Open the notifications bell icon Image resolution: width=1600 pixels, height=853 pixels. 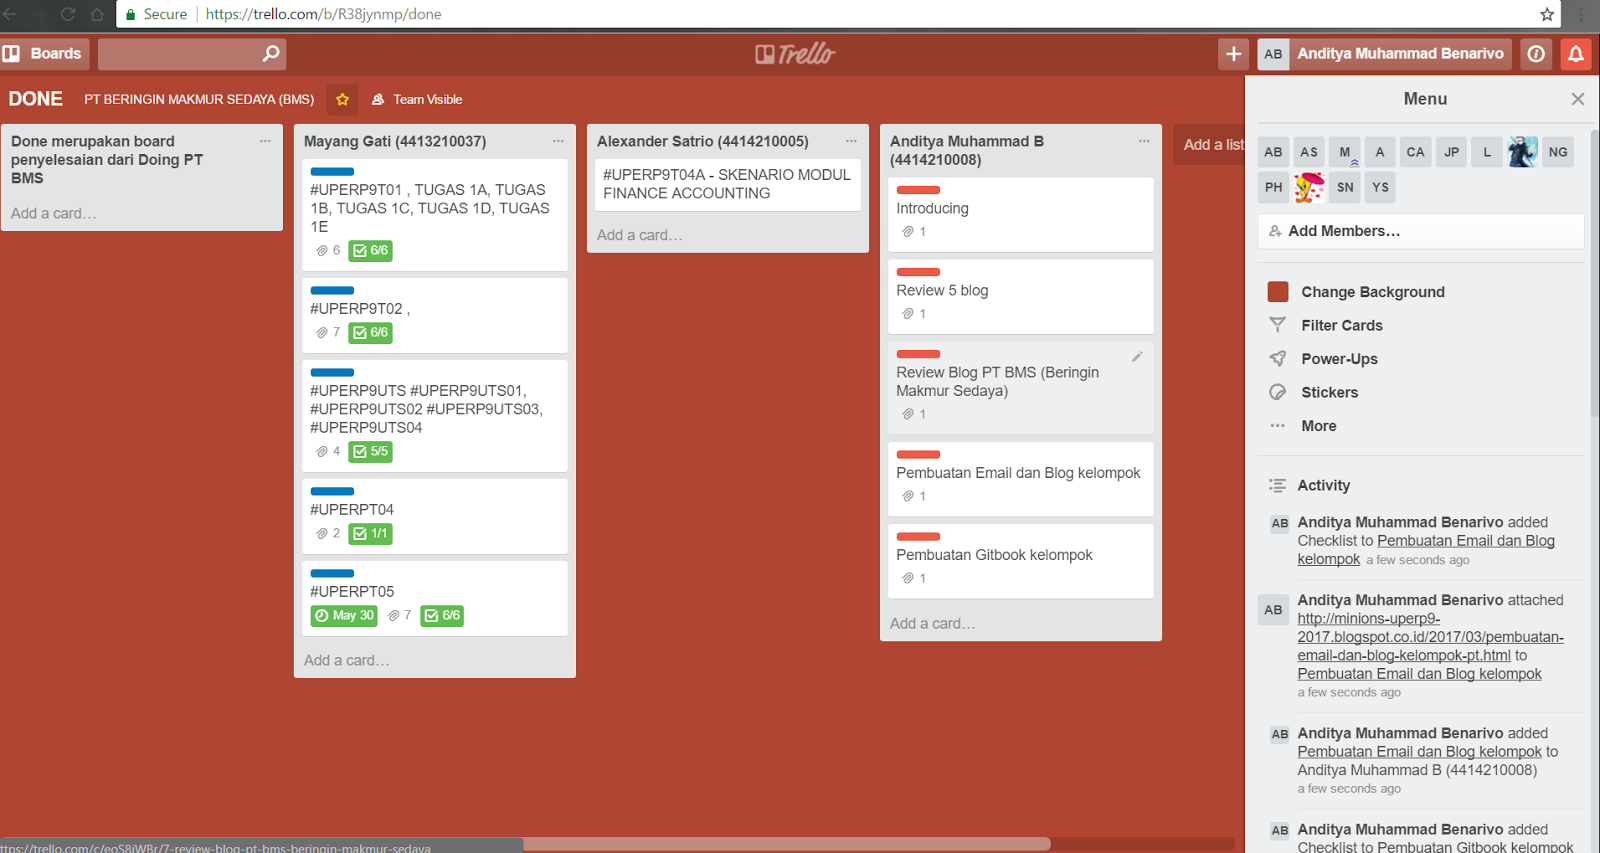pos(1576,54)
